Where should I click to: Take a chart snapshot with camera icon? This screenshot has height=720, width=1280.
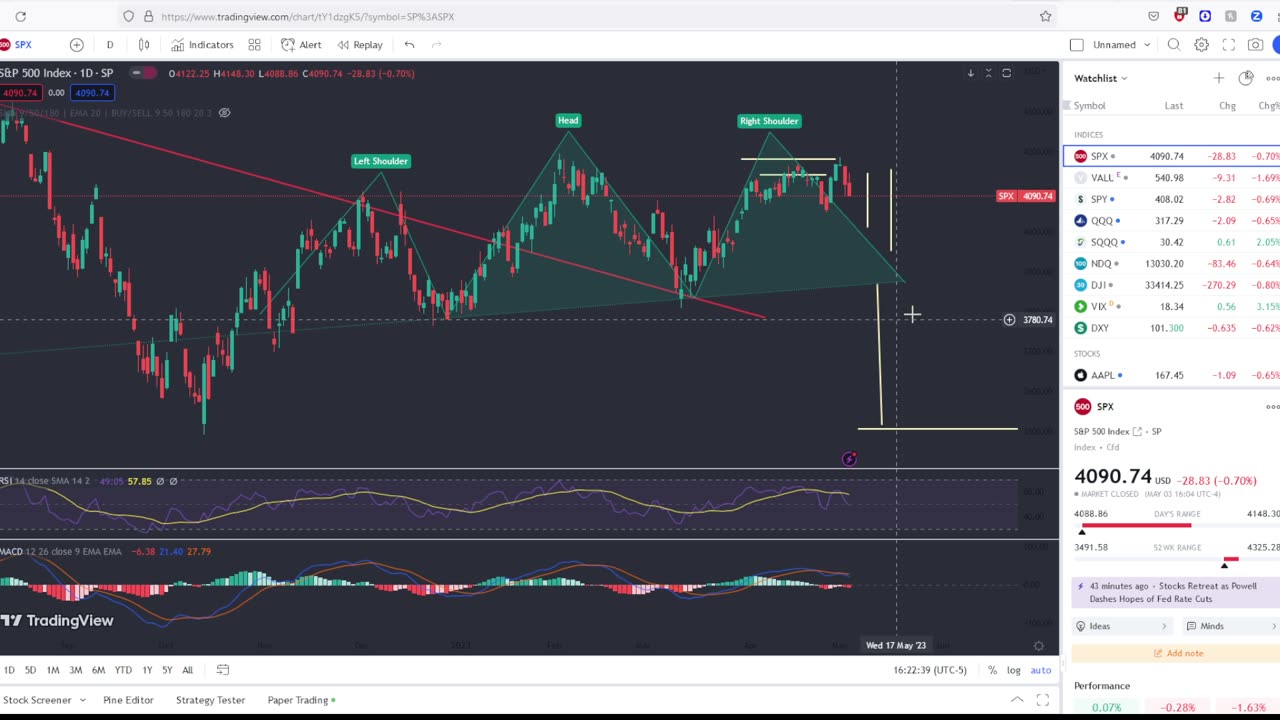[x=1255, y=44]
